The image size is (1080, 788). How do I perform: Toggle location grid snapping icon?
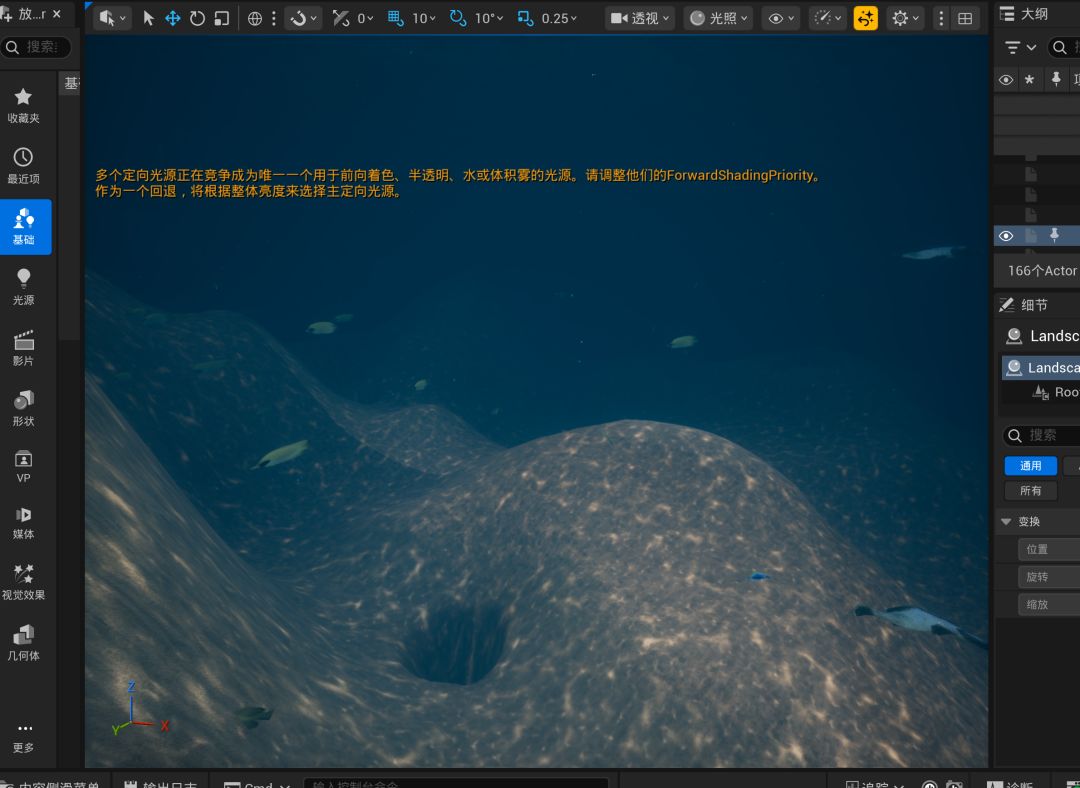(395, 19)
